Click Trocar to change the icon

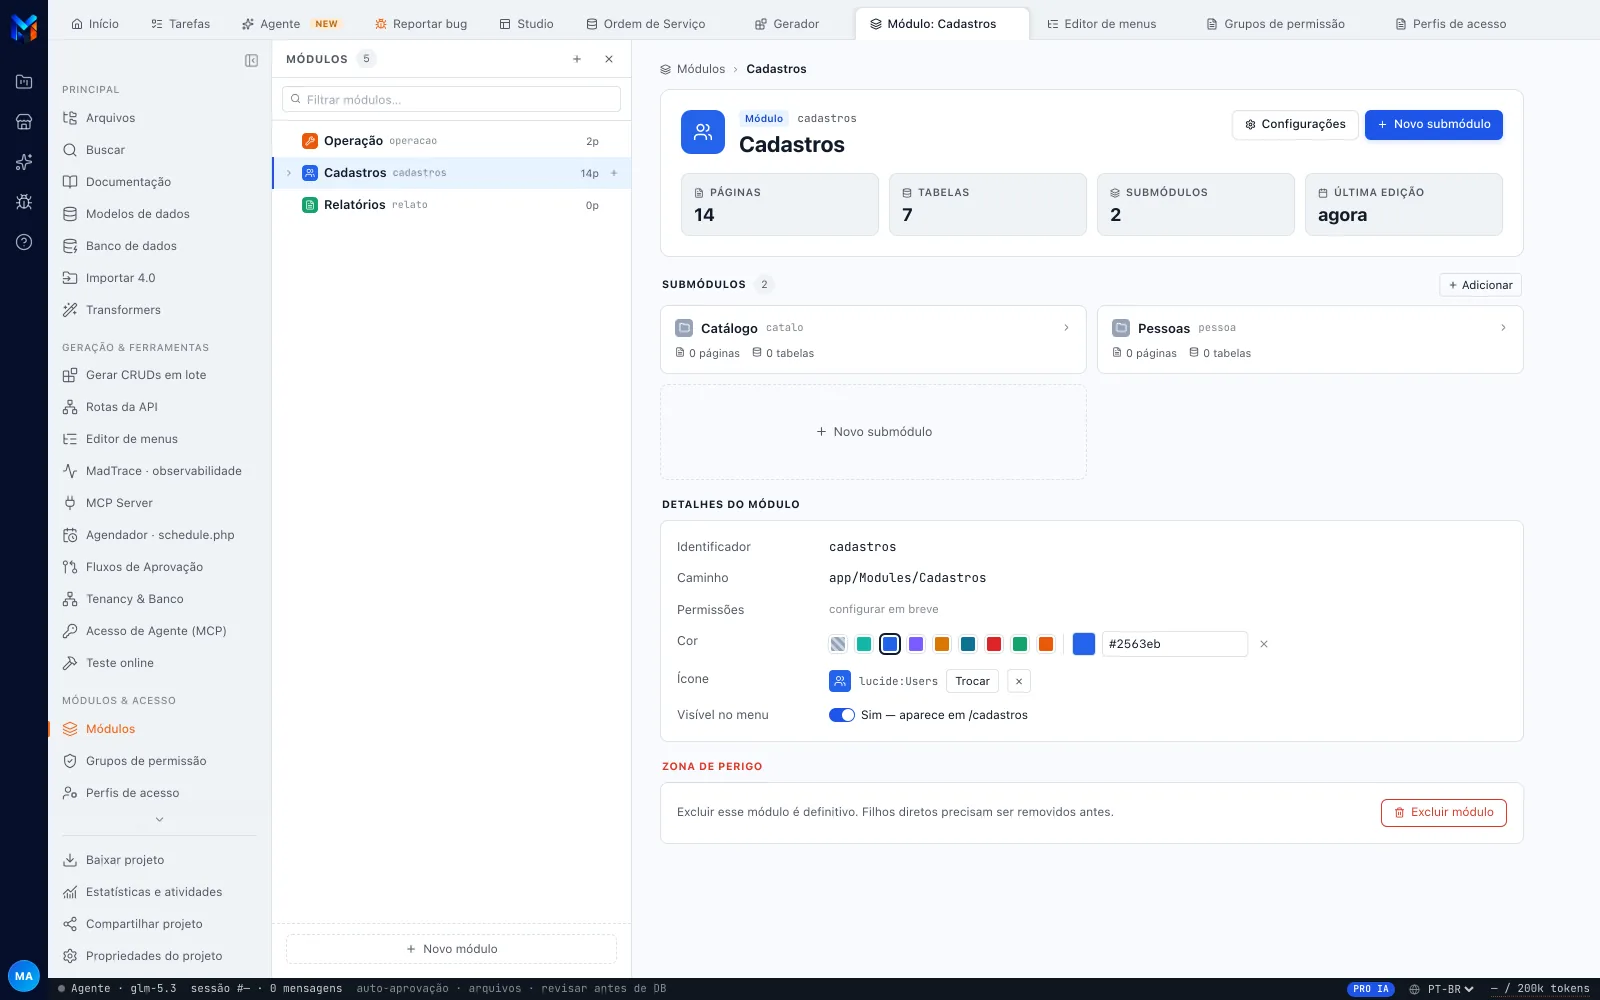(973, 681)
